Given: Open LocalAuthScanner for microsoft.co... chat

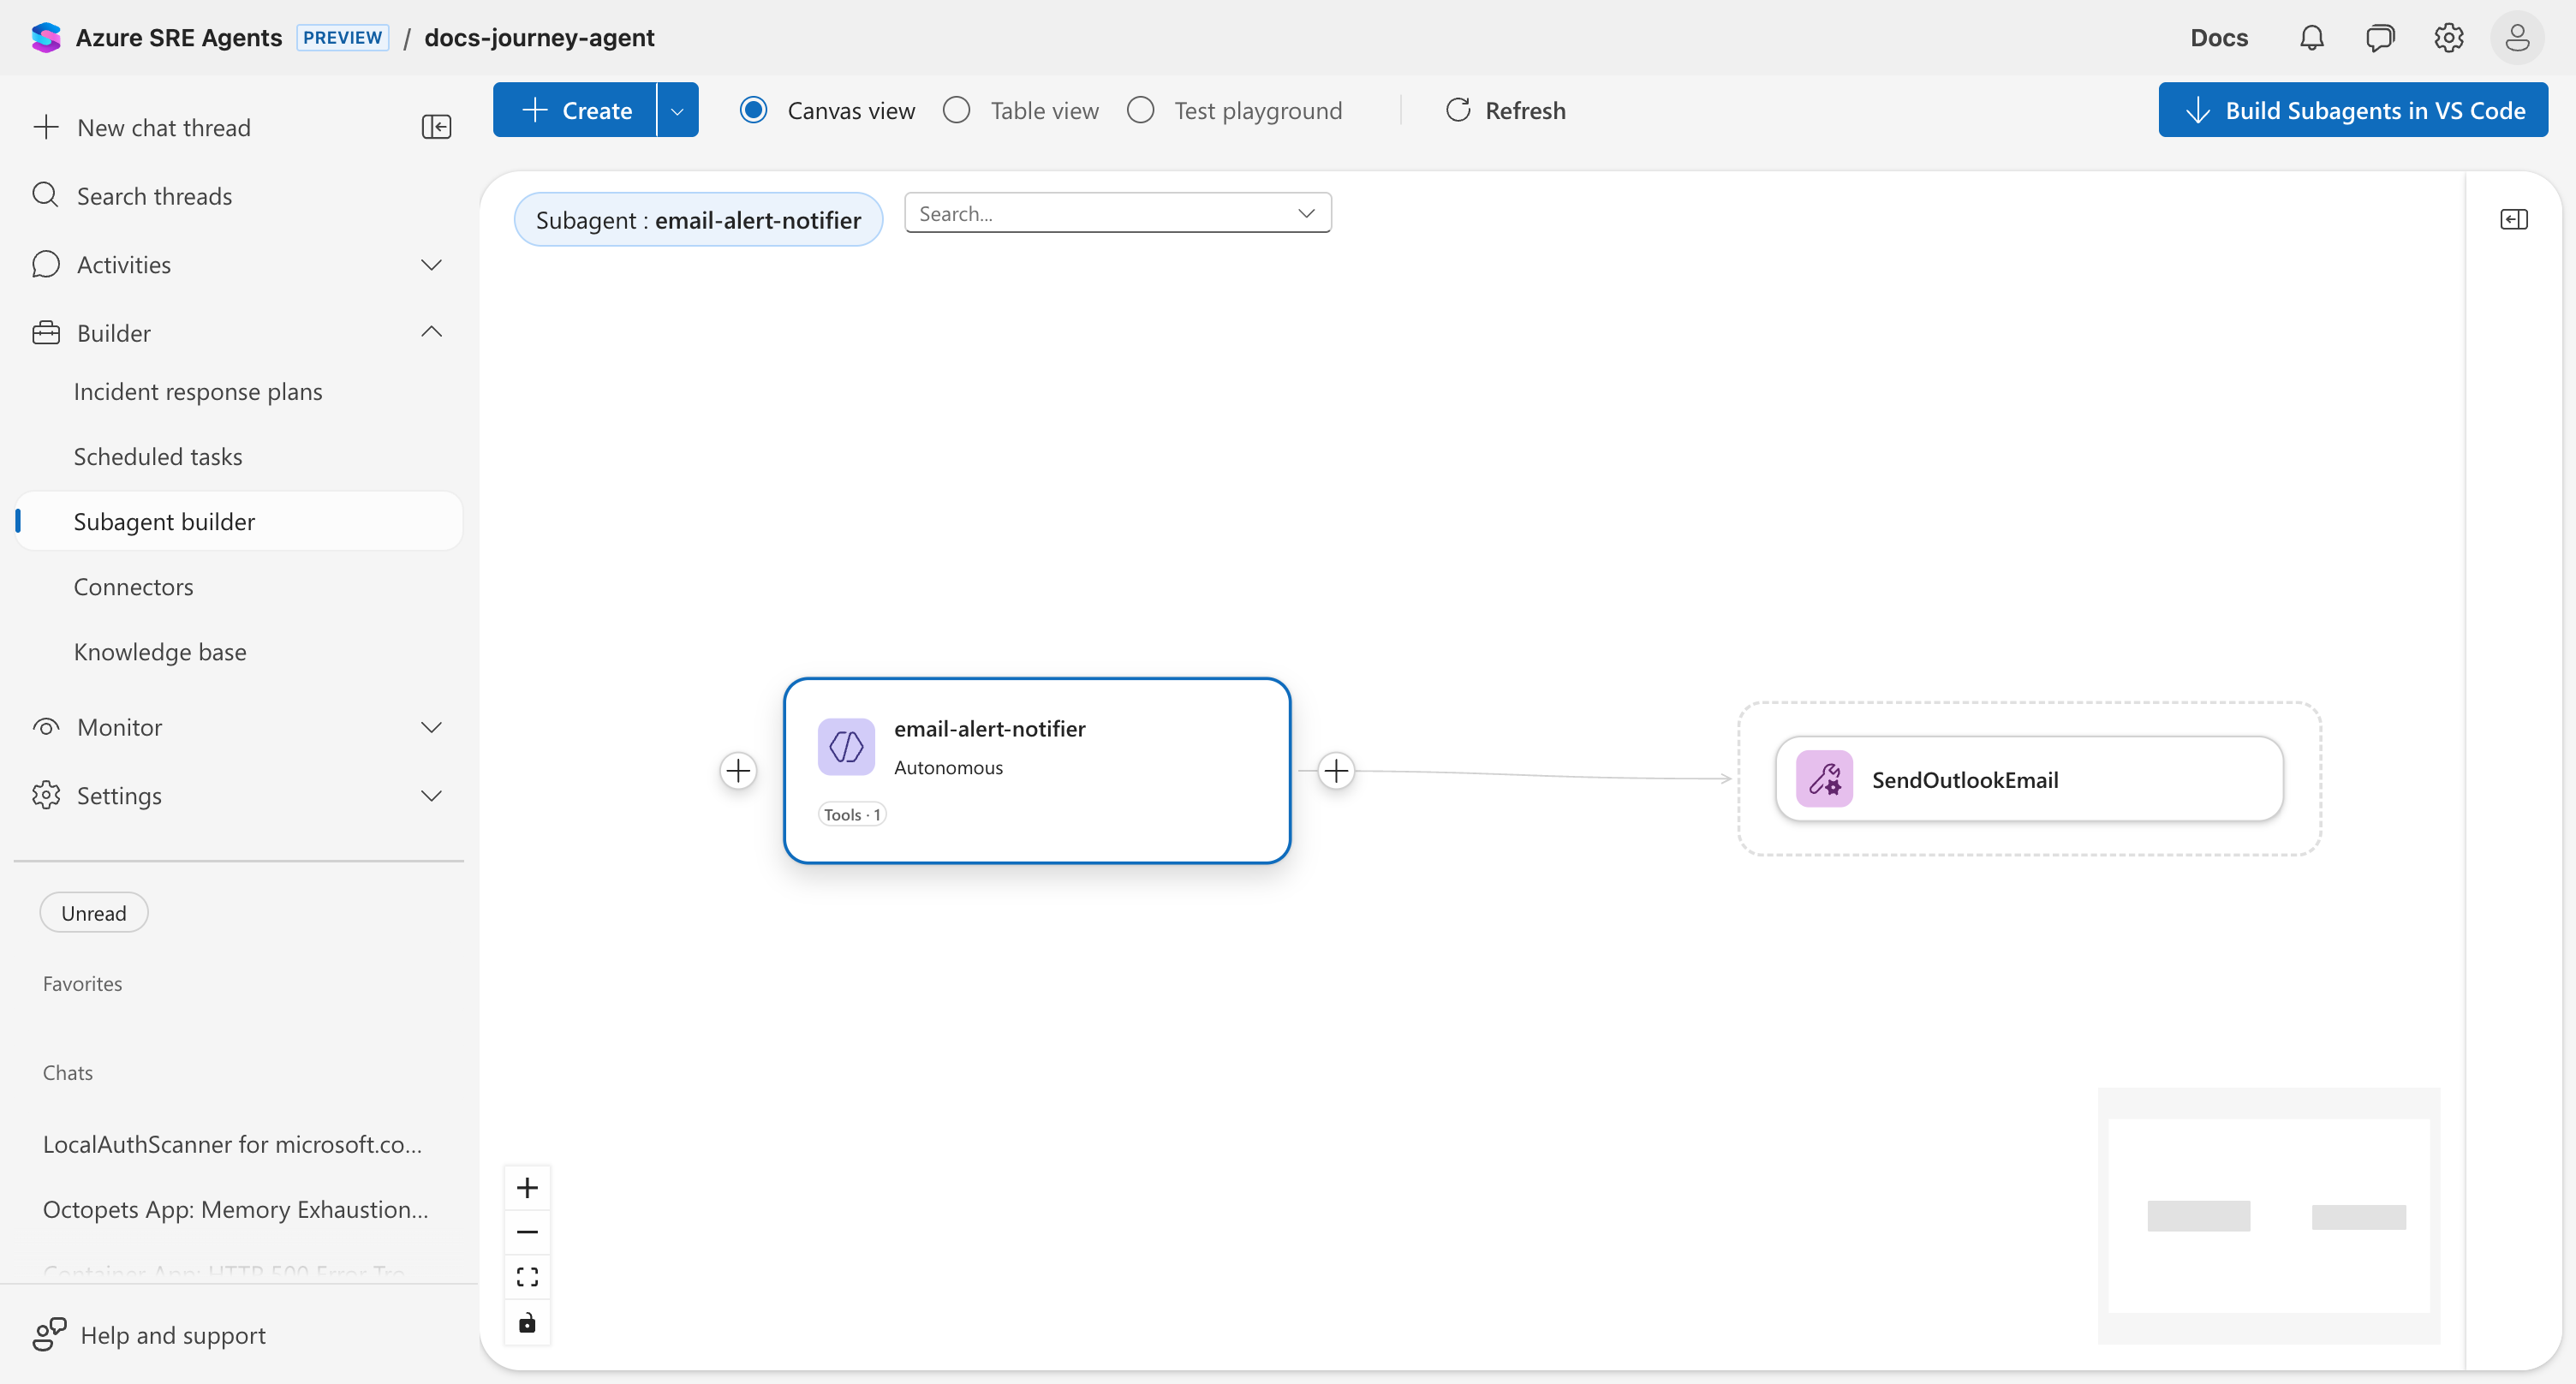Looking at the screenshot, I should click(x=232, y=1144).
